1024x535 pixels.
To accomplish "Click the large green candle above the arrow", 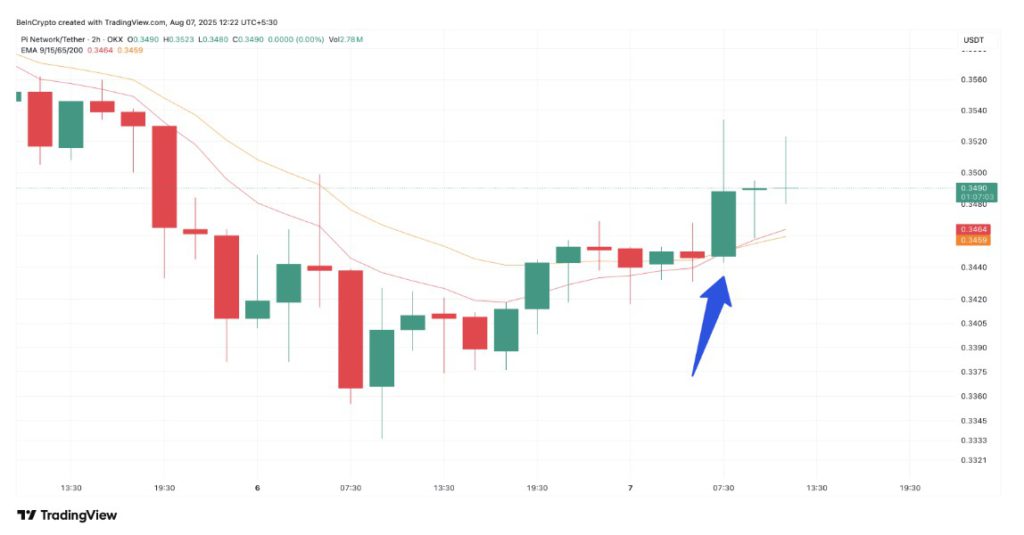I will pos(723,223).
